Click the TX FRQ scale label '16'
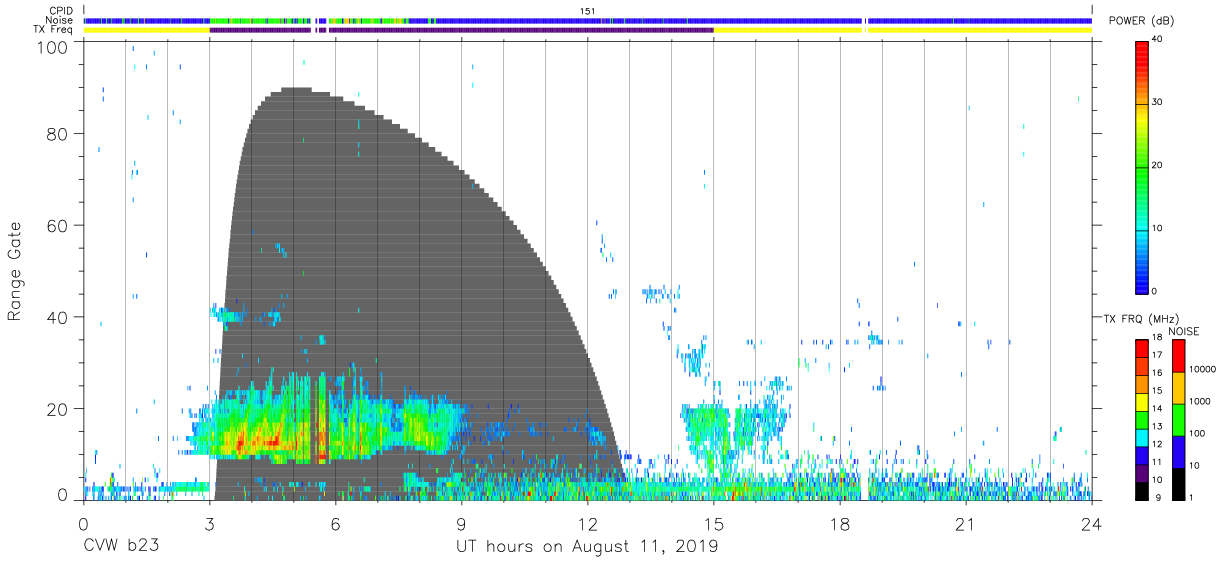 click(x=1157, y=373)
